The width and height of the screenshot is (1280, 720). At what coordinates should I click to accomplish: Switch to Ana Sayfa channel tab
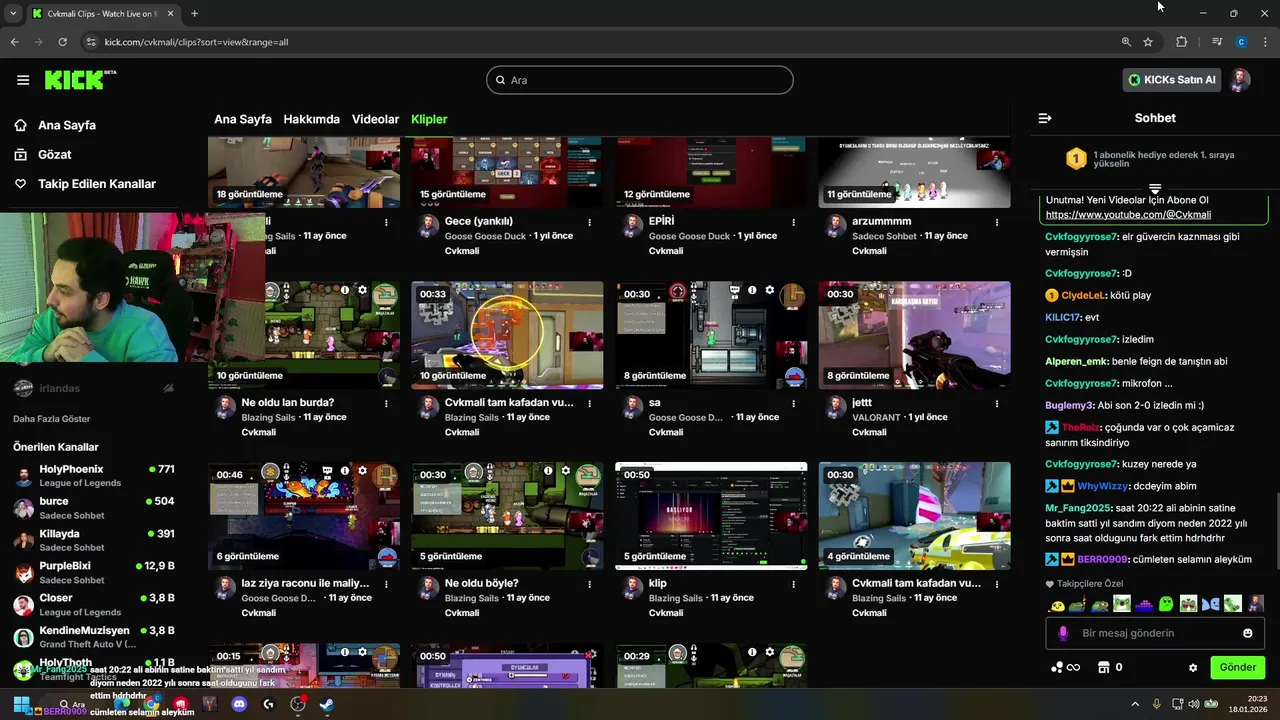point(243,119)
